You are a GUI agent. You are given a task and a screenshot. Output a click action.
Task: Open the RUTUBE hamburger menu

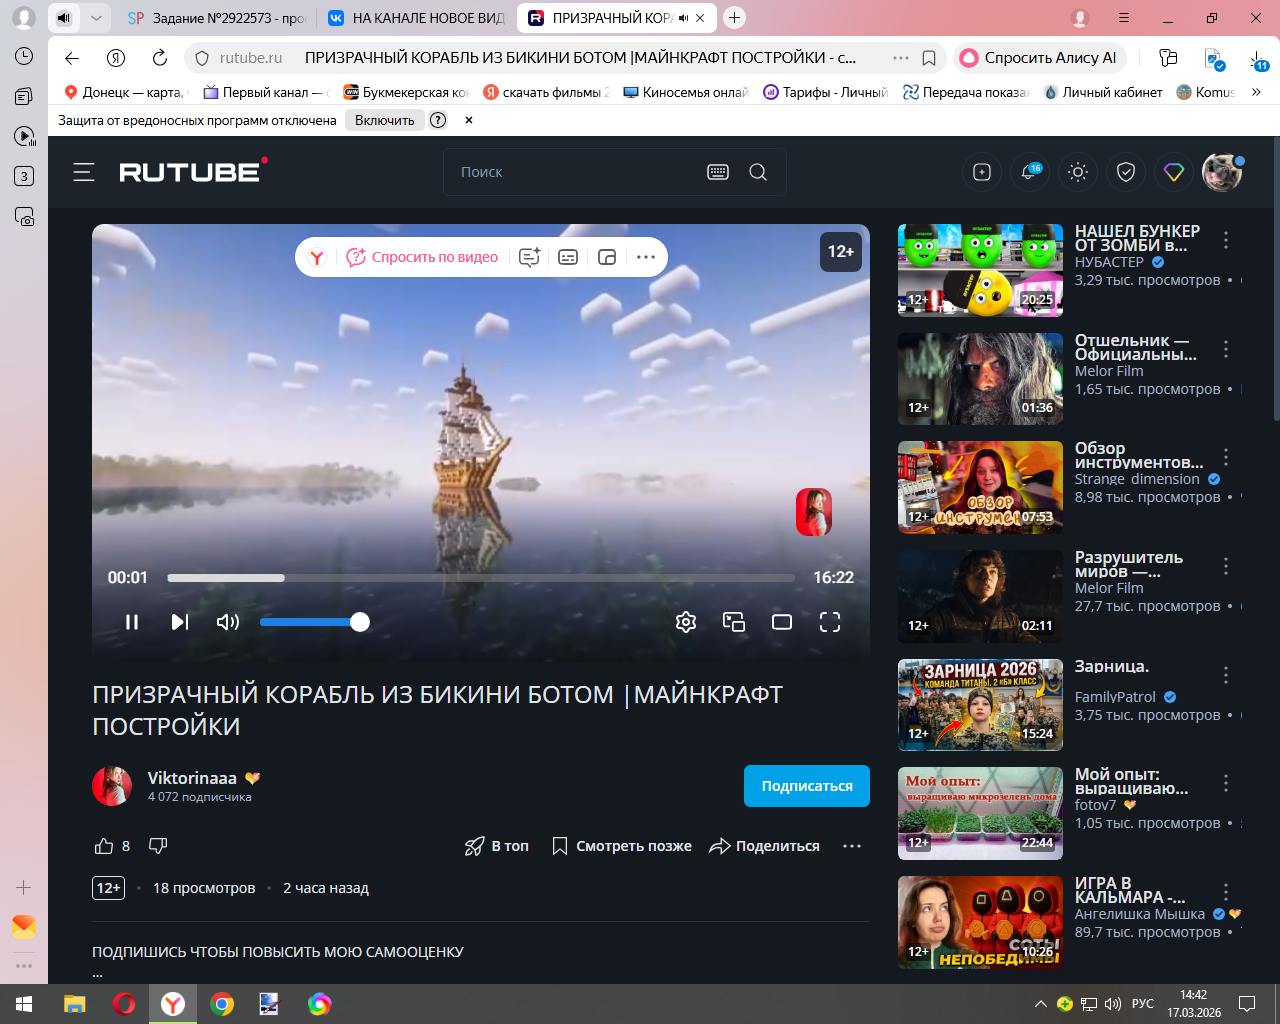(84, 172)
